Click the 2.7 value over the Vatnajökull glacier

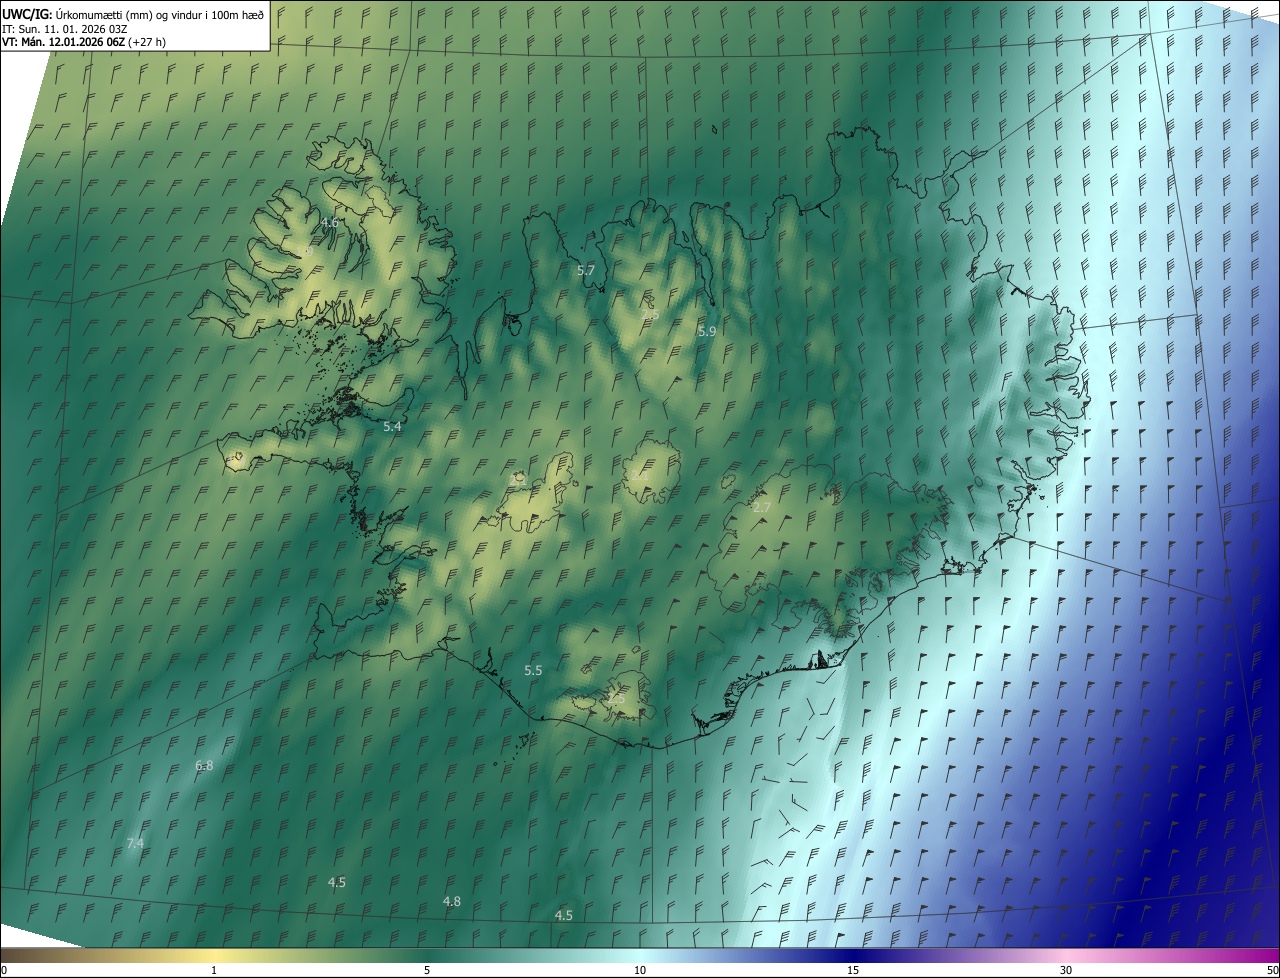(x=761, y=507)
